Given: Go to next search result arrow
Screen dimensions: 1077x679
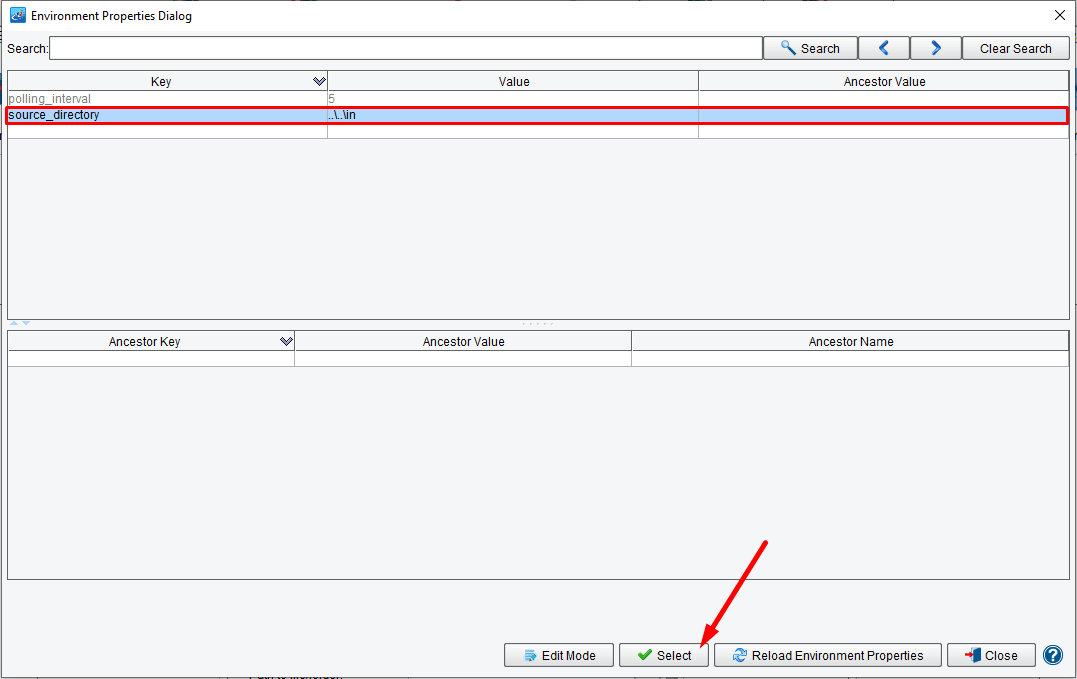Looking at the screenshot, I should tap(935, 48).
